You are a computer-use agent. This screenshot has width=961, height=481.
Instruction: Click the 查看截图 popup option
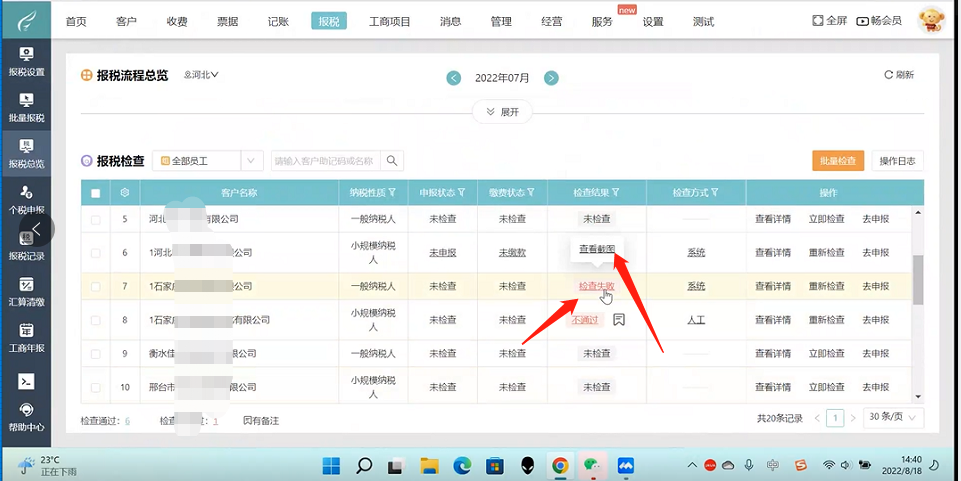[598, 248]
